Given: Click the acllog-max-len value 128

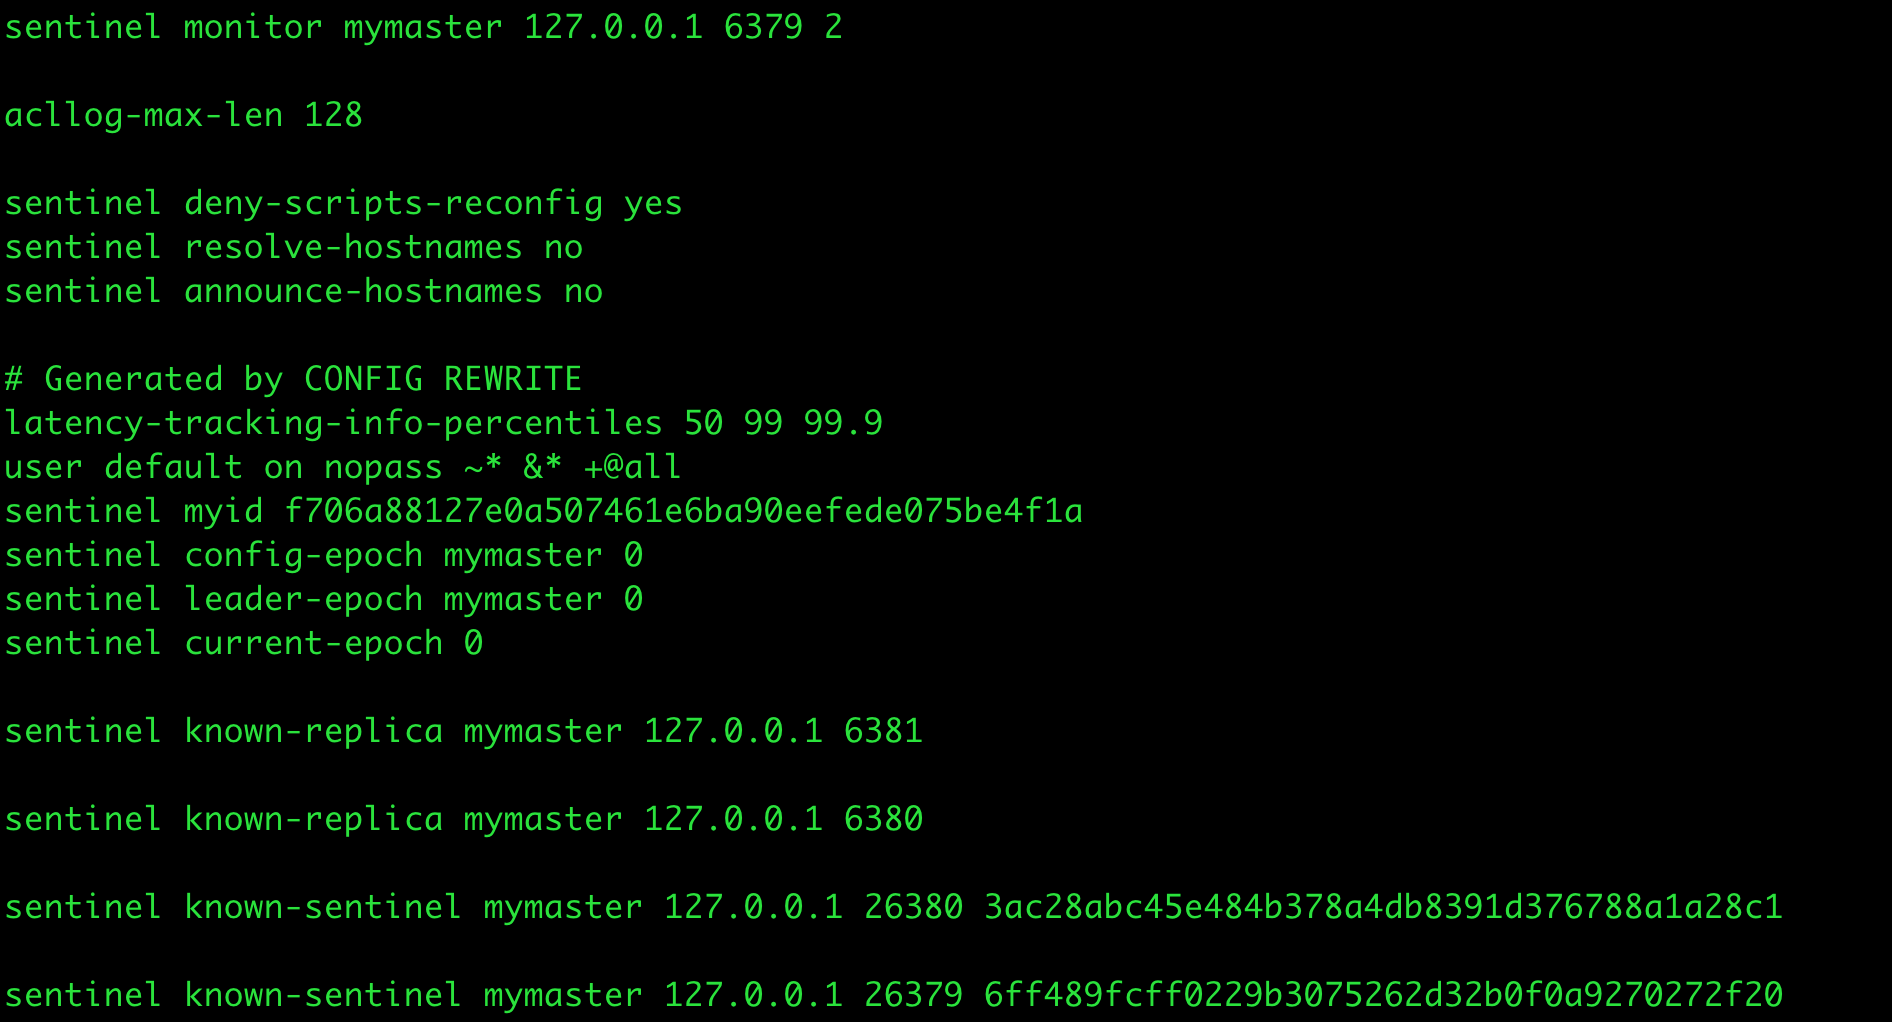Looking at the screenshot, I should click(x=333, y=115).
